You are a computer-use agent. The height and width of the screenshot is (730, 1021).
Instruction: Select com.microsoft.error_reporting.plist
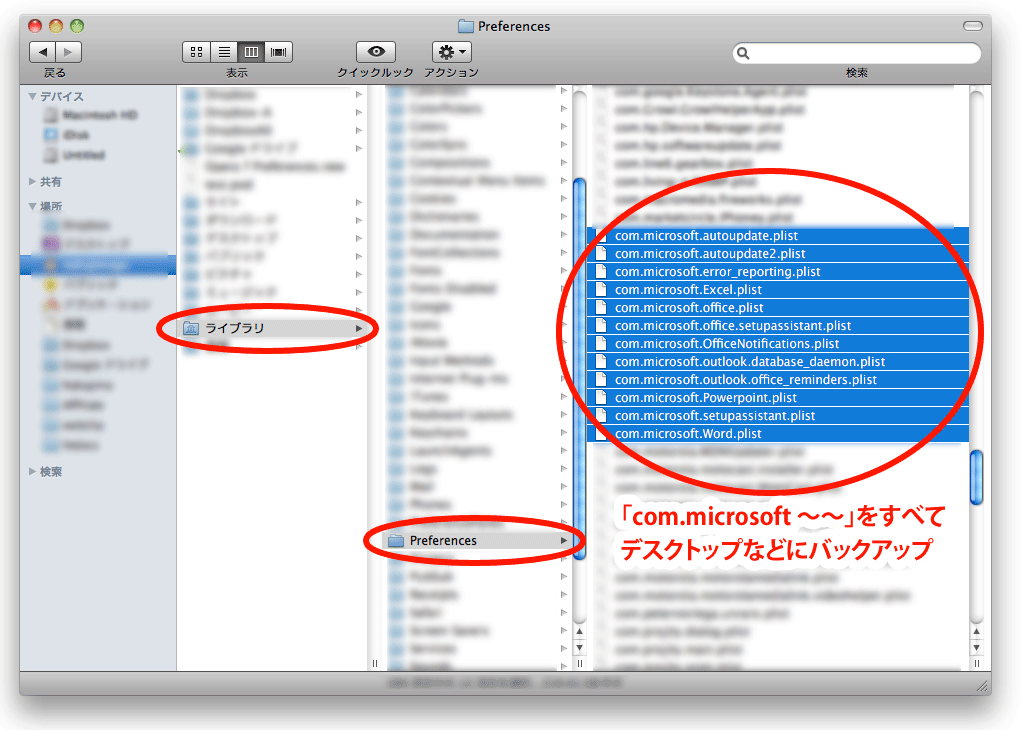tap(778, 272)
